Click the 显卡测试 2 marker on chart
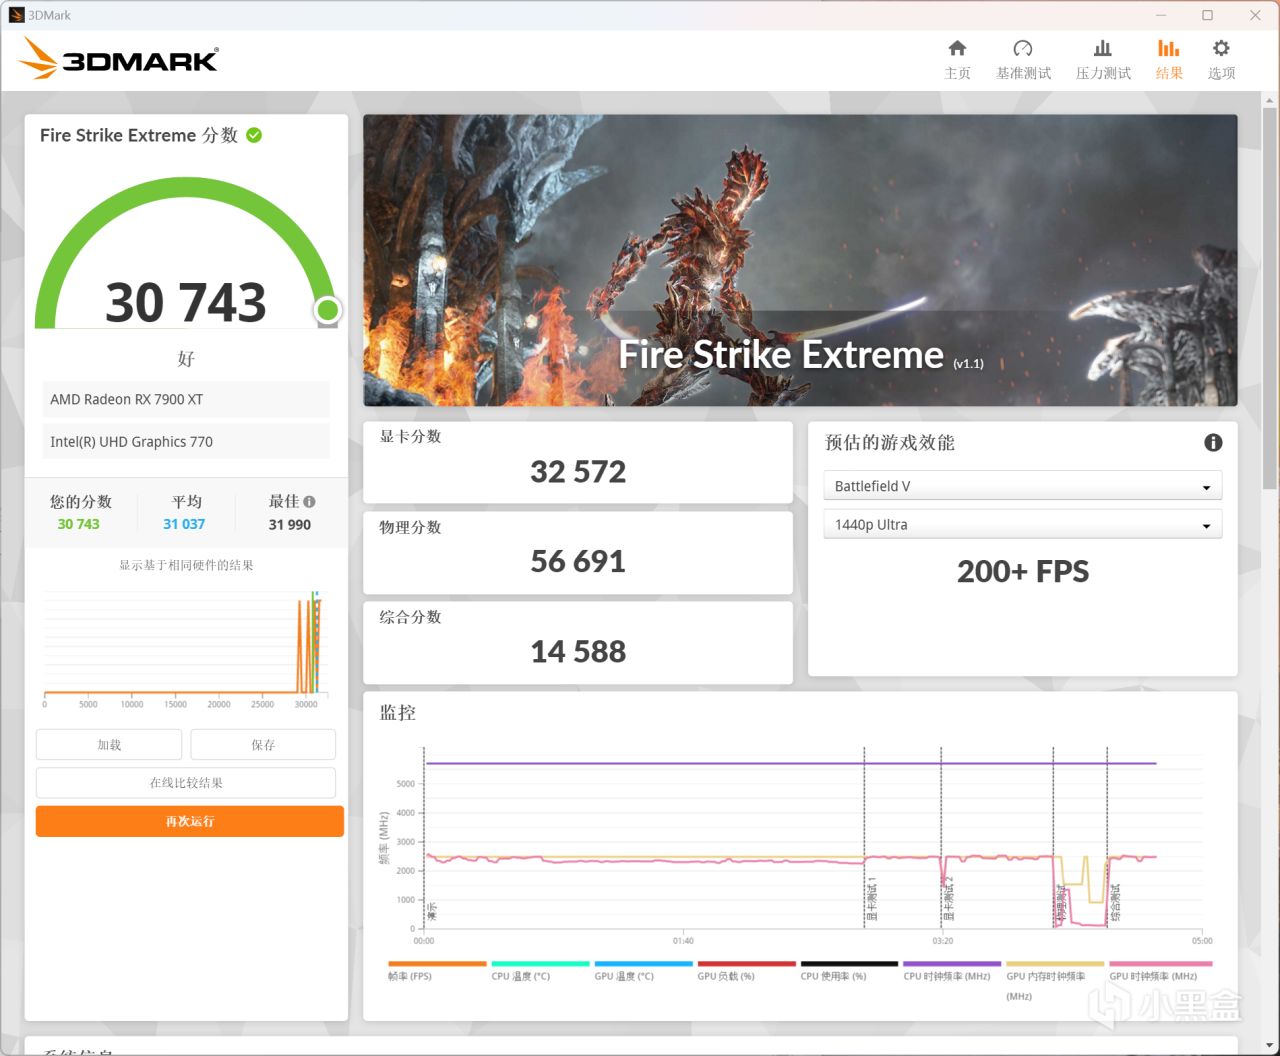Image resolution: width=1280 pixels, height=1056 pixels. pyautogui.click(x=949, y=899)
